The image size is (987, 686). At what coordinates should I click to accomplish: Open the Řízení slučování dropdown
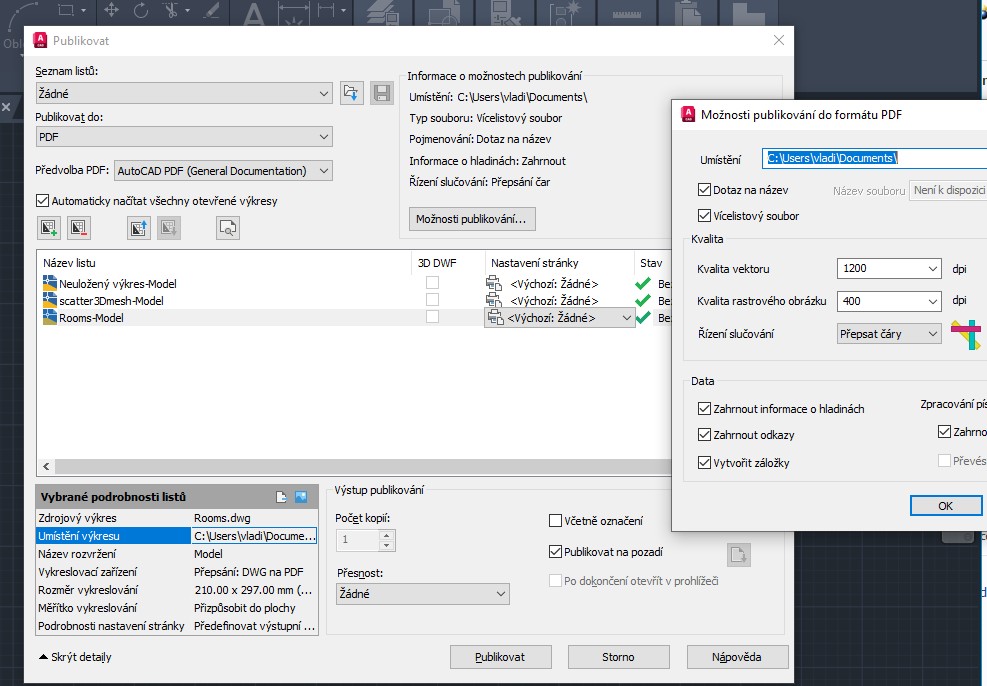889,334
